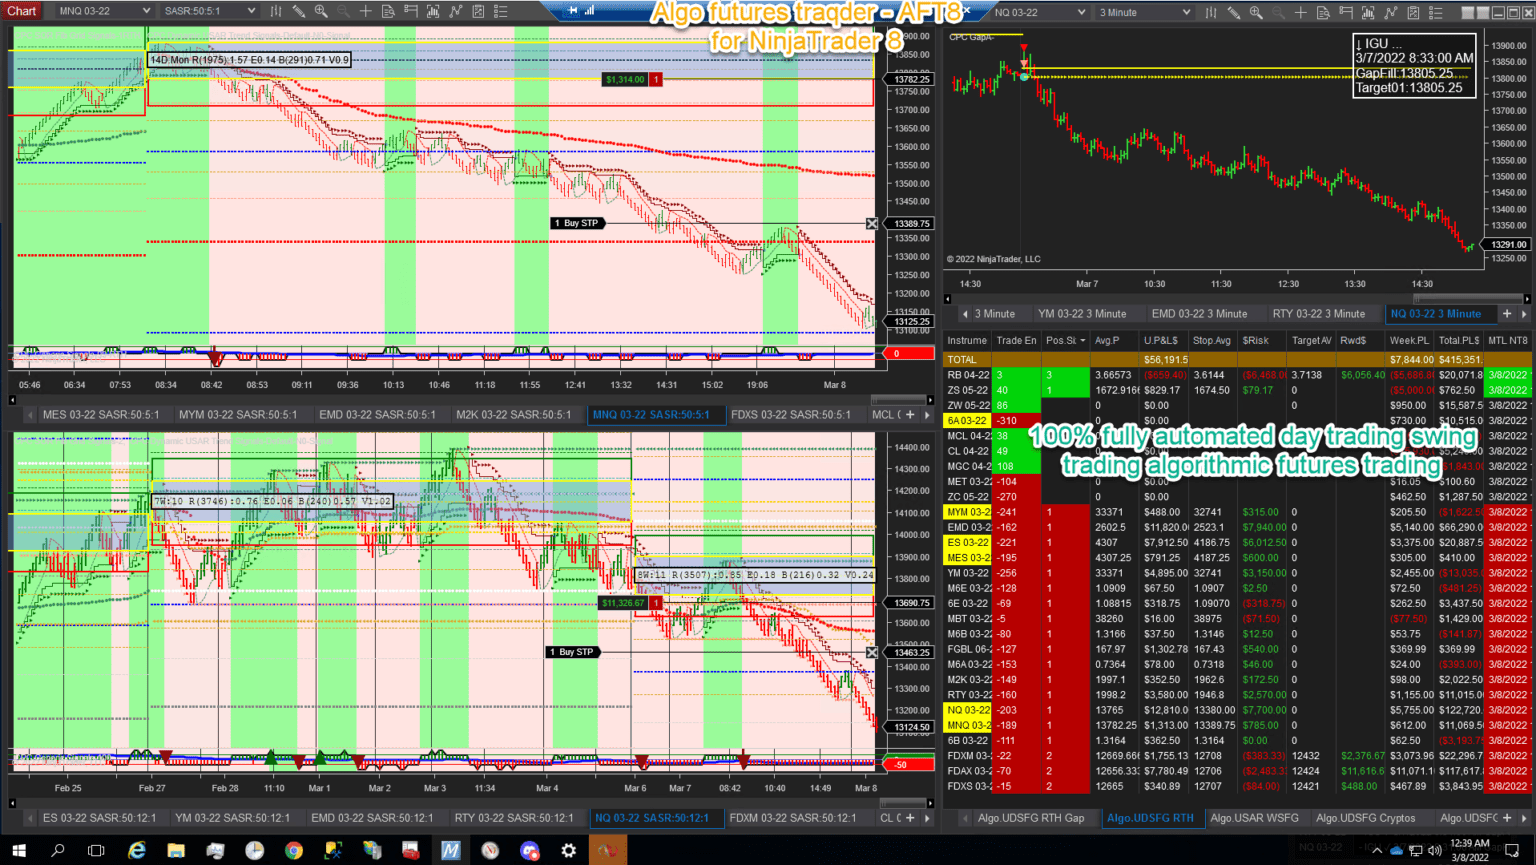Open chart Properties using the checklist toolbar icon
This screenshot has width=1536, height=865.
point(503,12)
